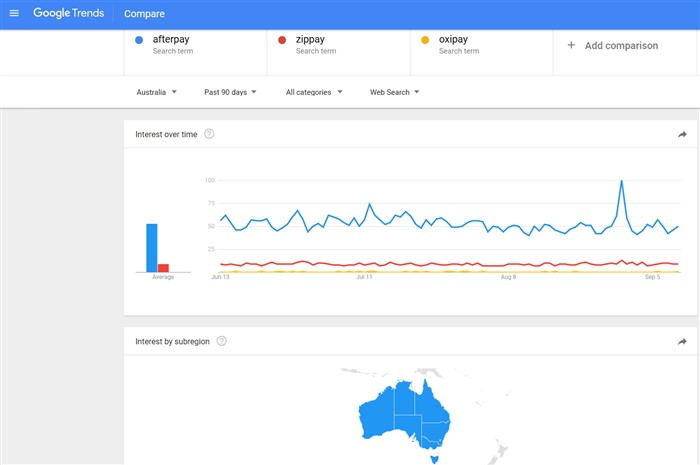Click the red zippay average bar
Screen dimensions: 700x465
point(163,268)
